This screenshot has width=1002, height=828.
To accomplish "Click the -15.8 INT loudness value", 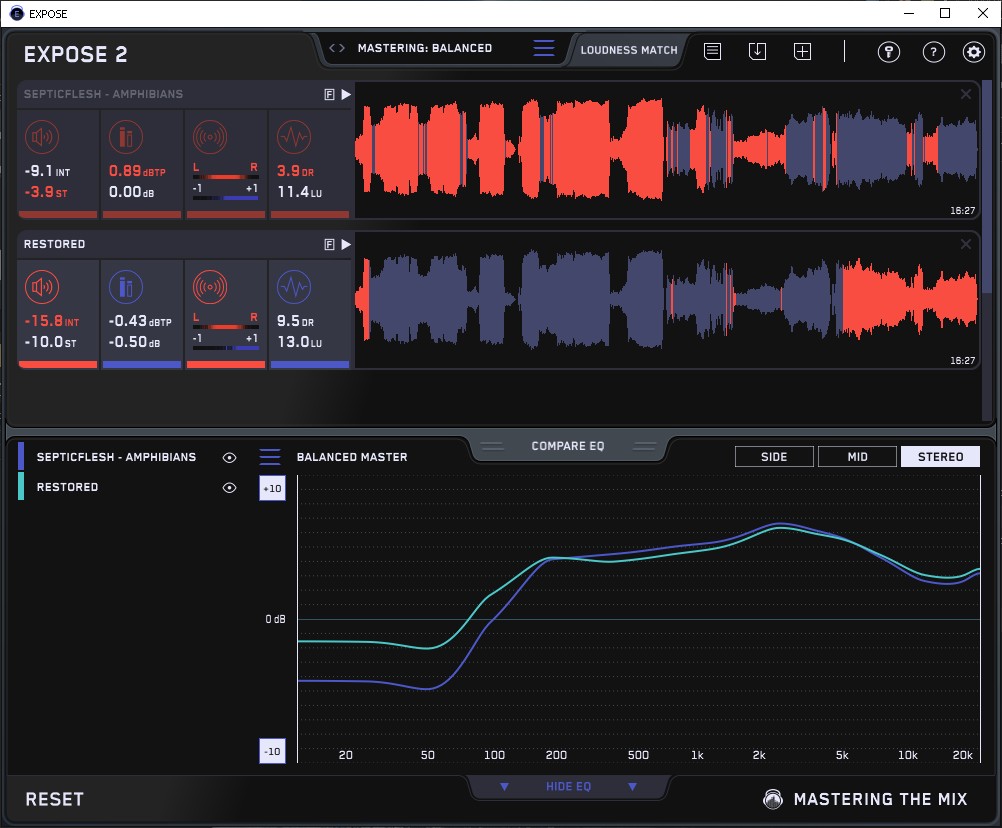I will pos(52,321).
